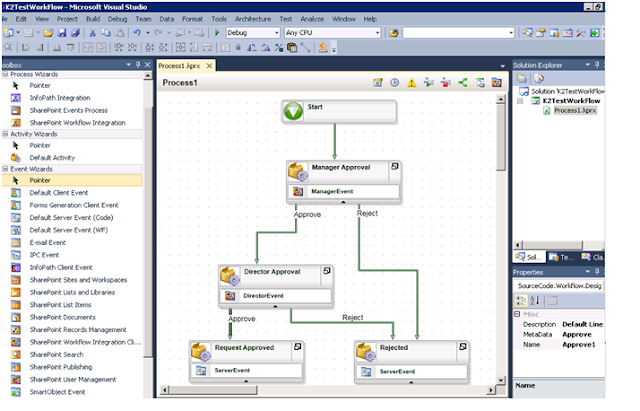Screen dimensions: 640x411
Task: Click the last icon in Process1 header
Action: (x=496, y=83)
